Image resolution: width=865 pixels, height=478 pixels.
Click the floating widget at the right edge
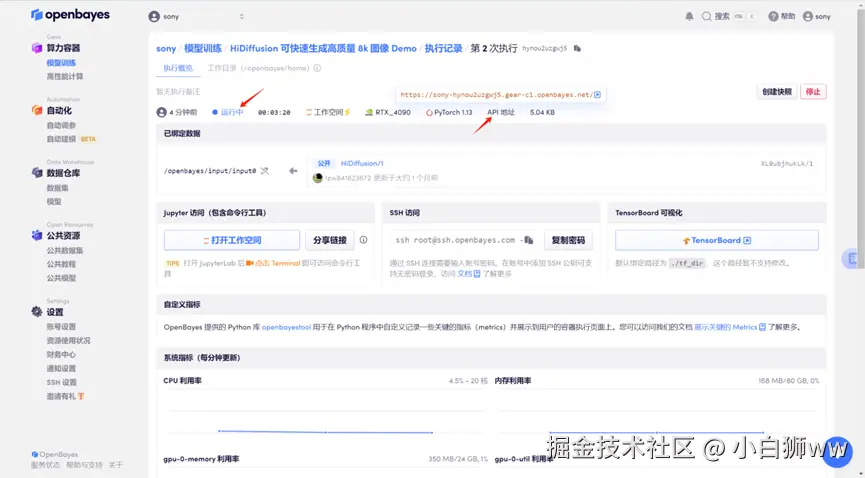coord(852,258)
